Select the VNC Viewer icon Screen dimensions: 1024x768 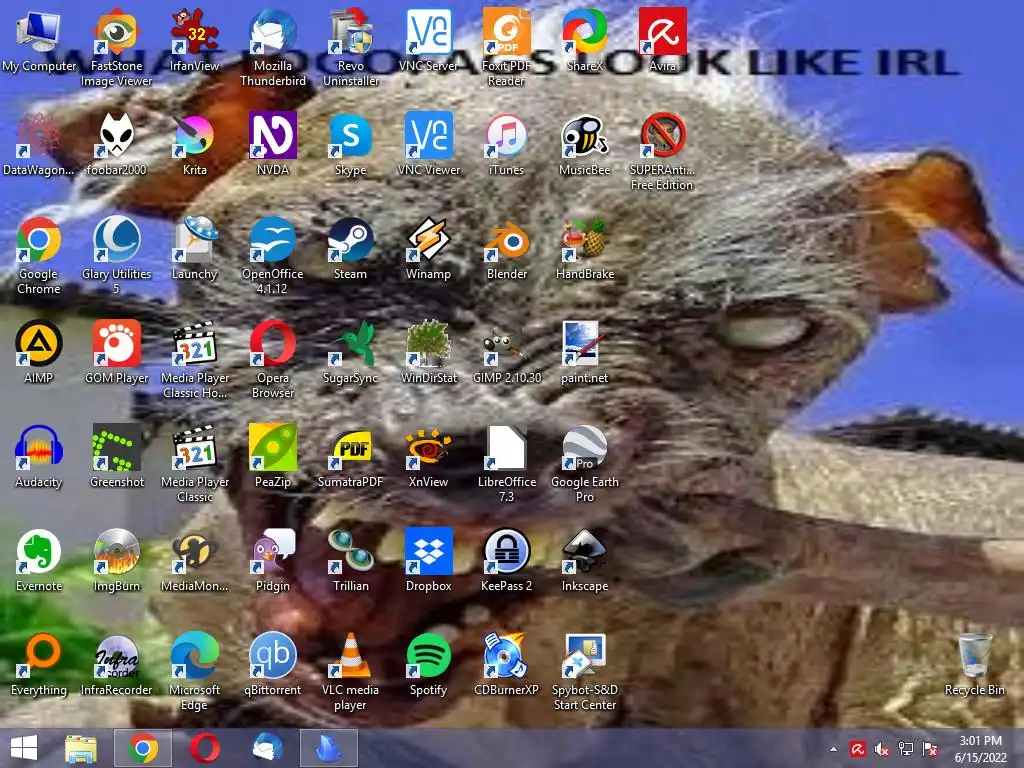428,144
